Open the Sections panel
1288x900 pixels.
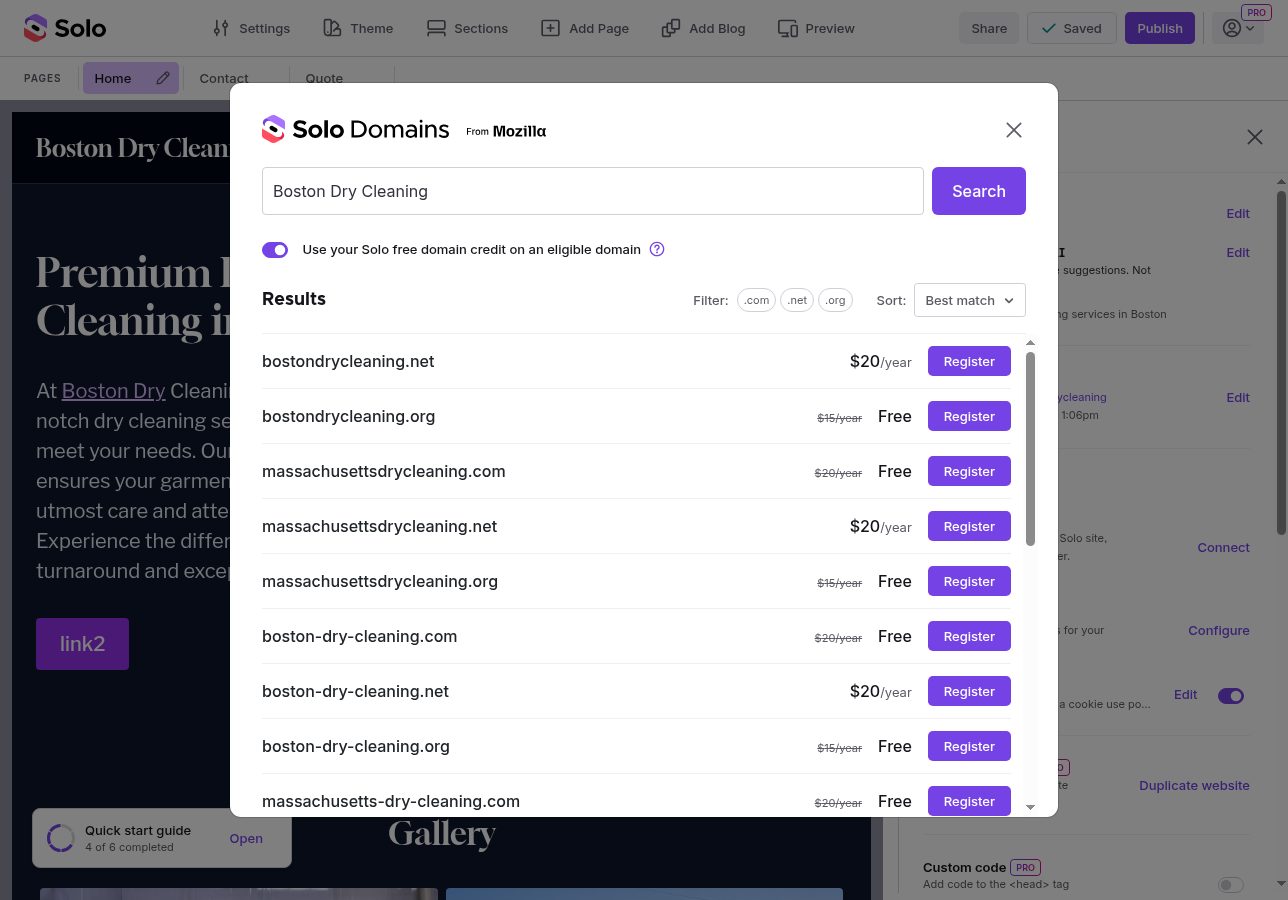pos(467,28)
